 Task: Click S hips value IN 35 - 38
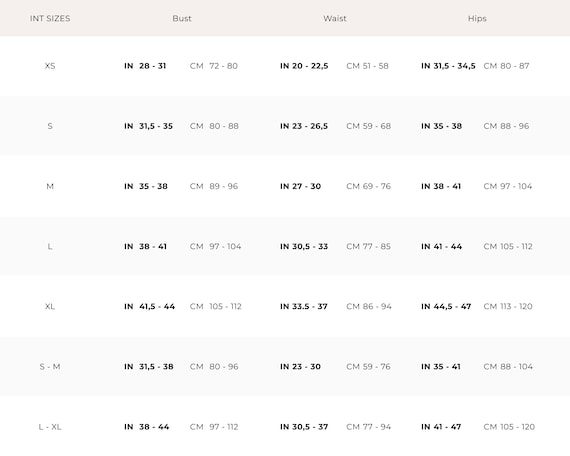click(x=441, y=126)
